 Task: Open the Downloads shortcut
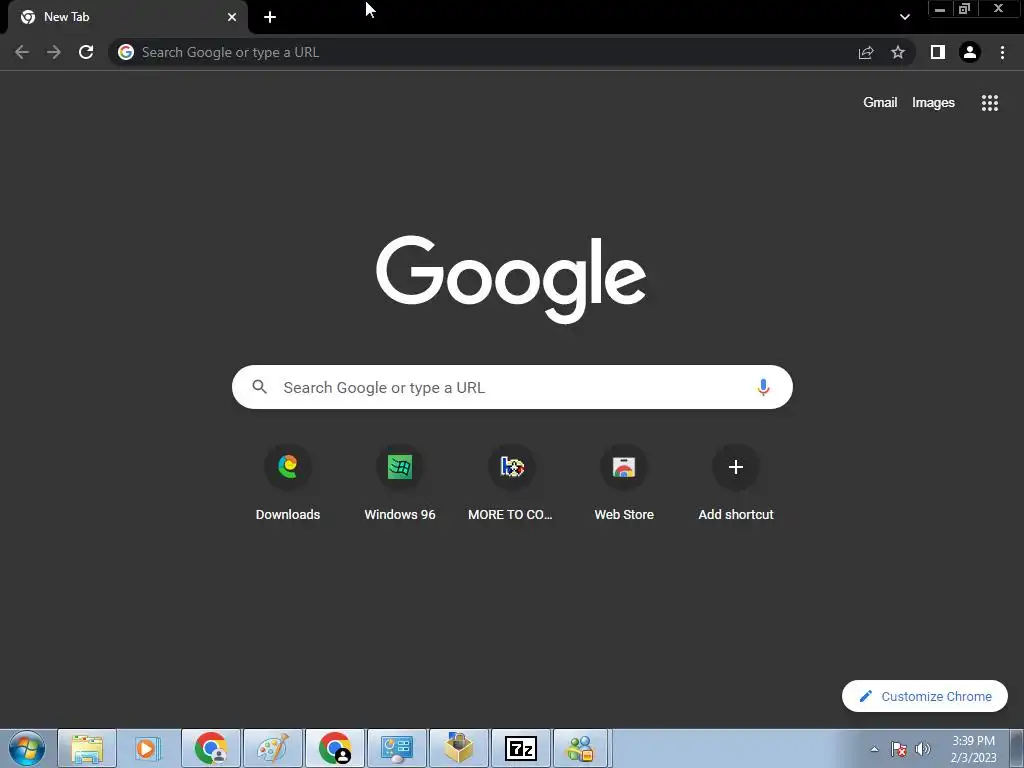(x=288, y=483)
